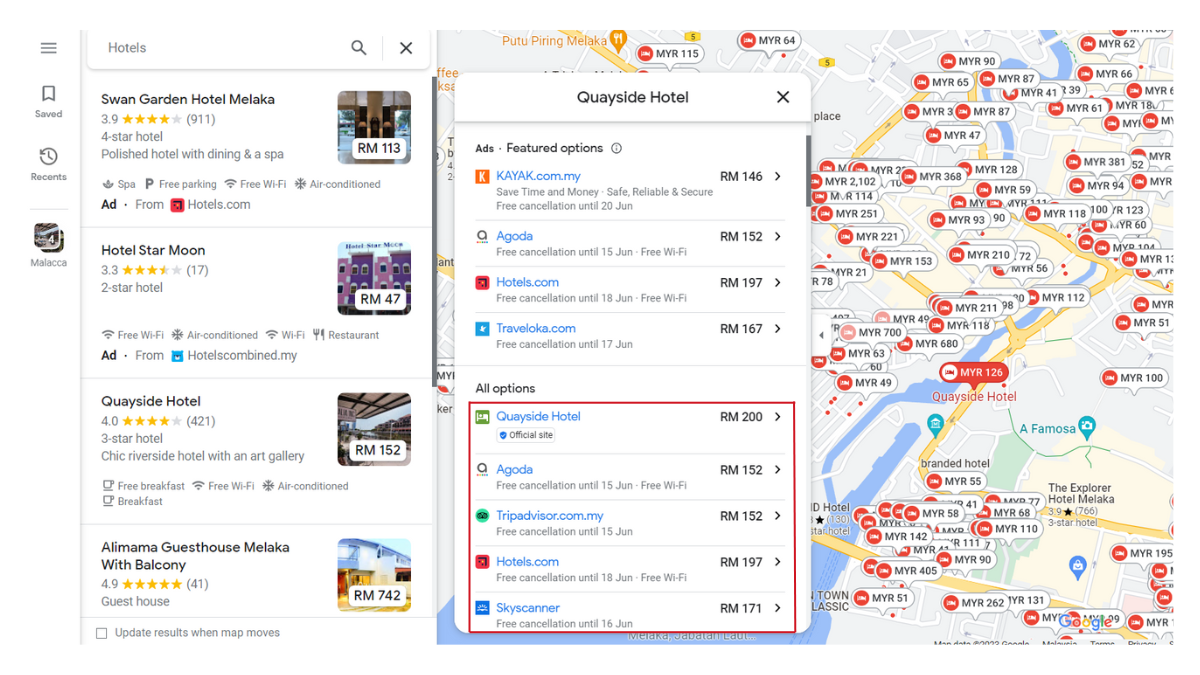Image resolution: width=1200 pixels, height=675 pixels.
Task: Enable Update results when map moves
Action: [101, 633]
